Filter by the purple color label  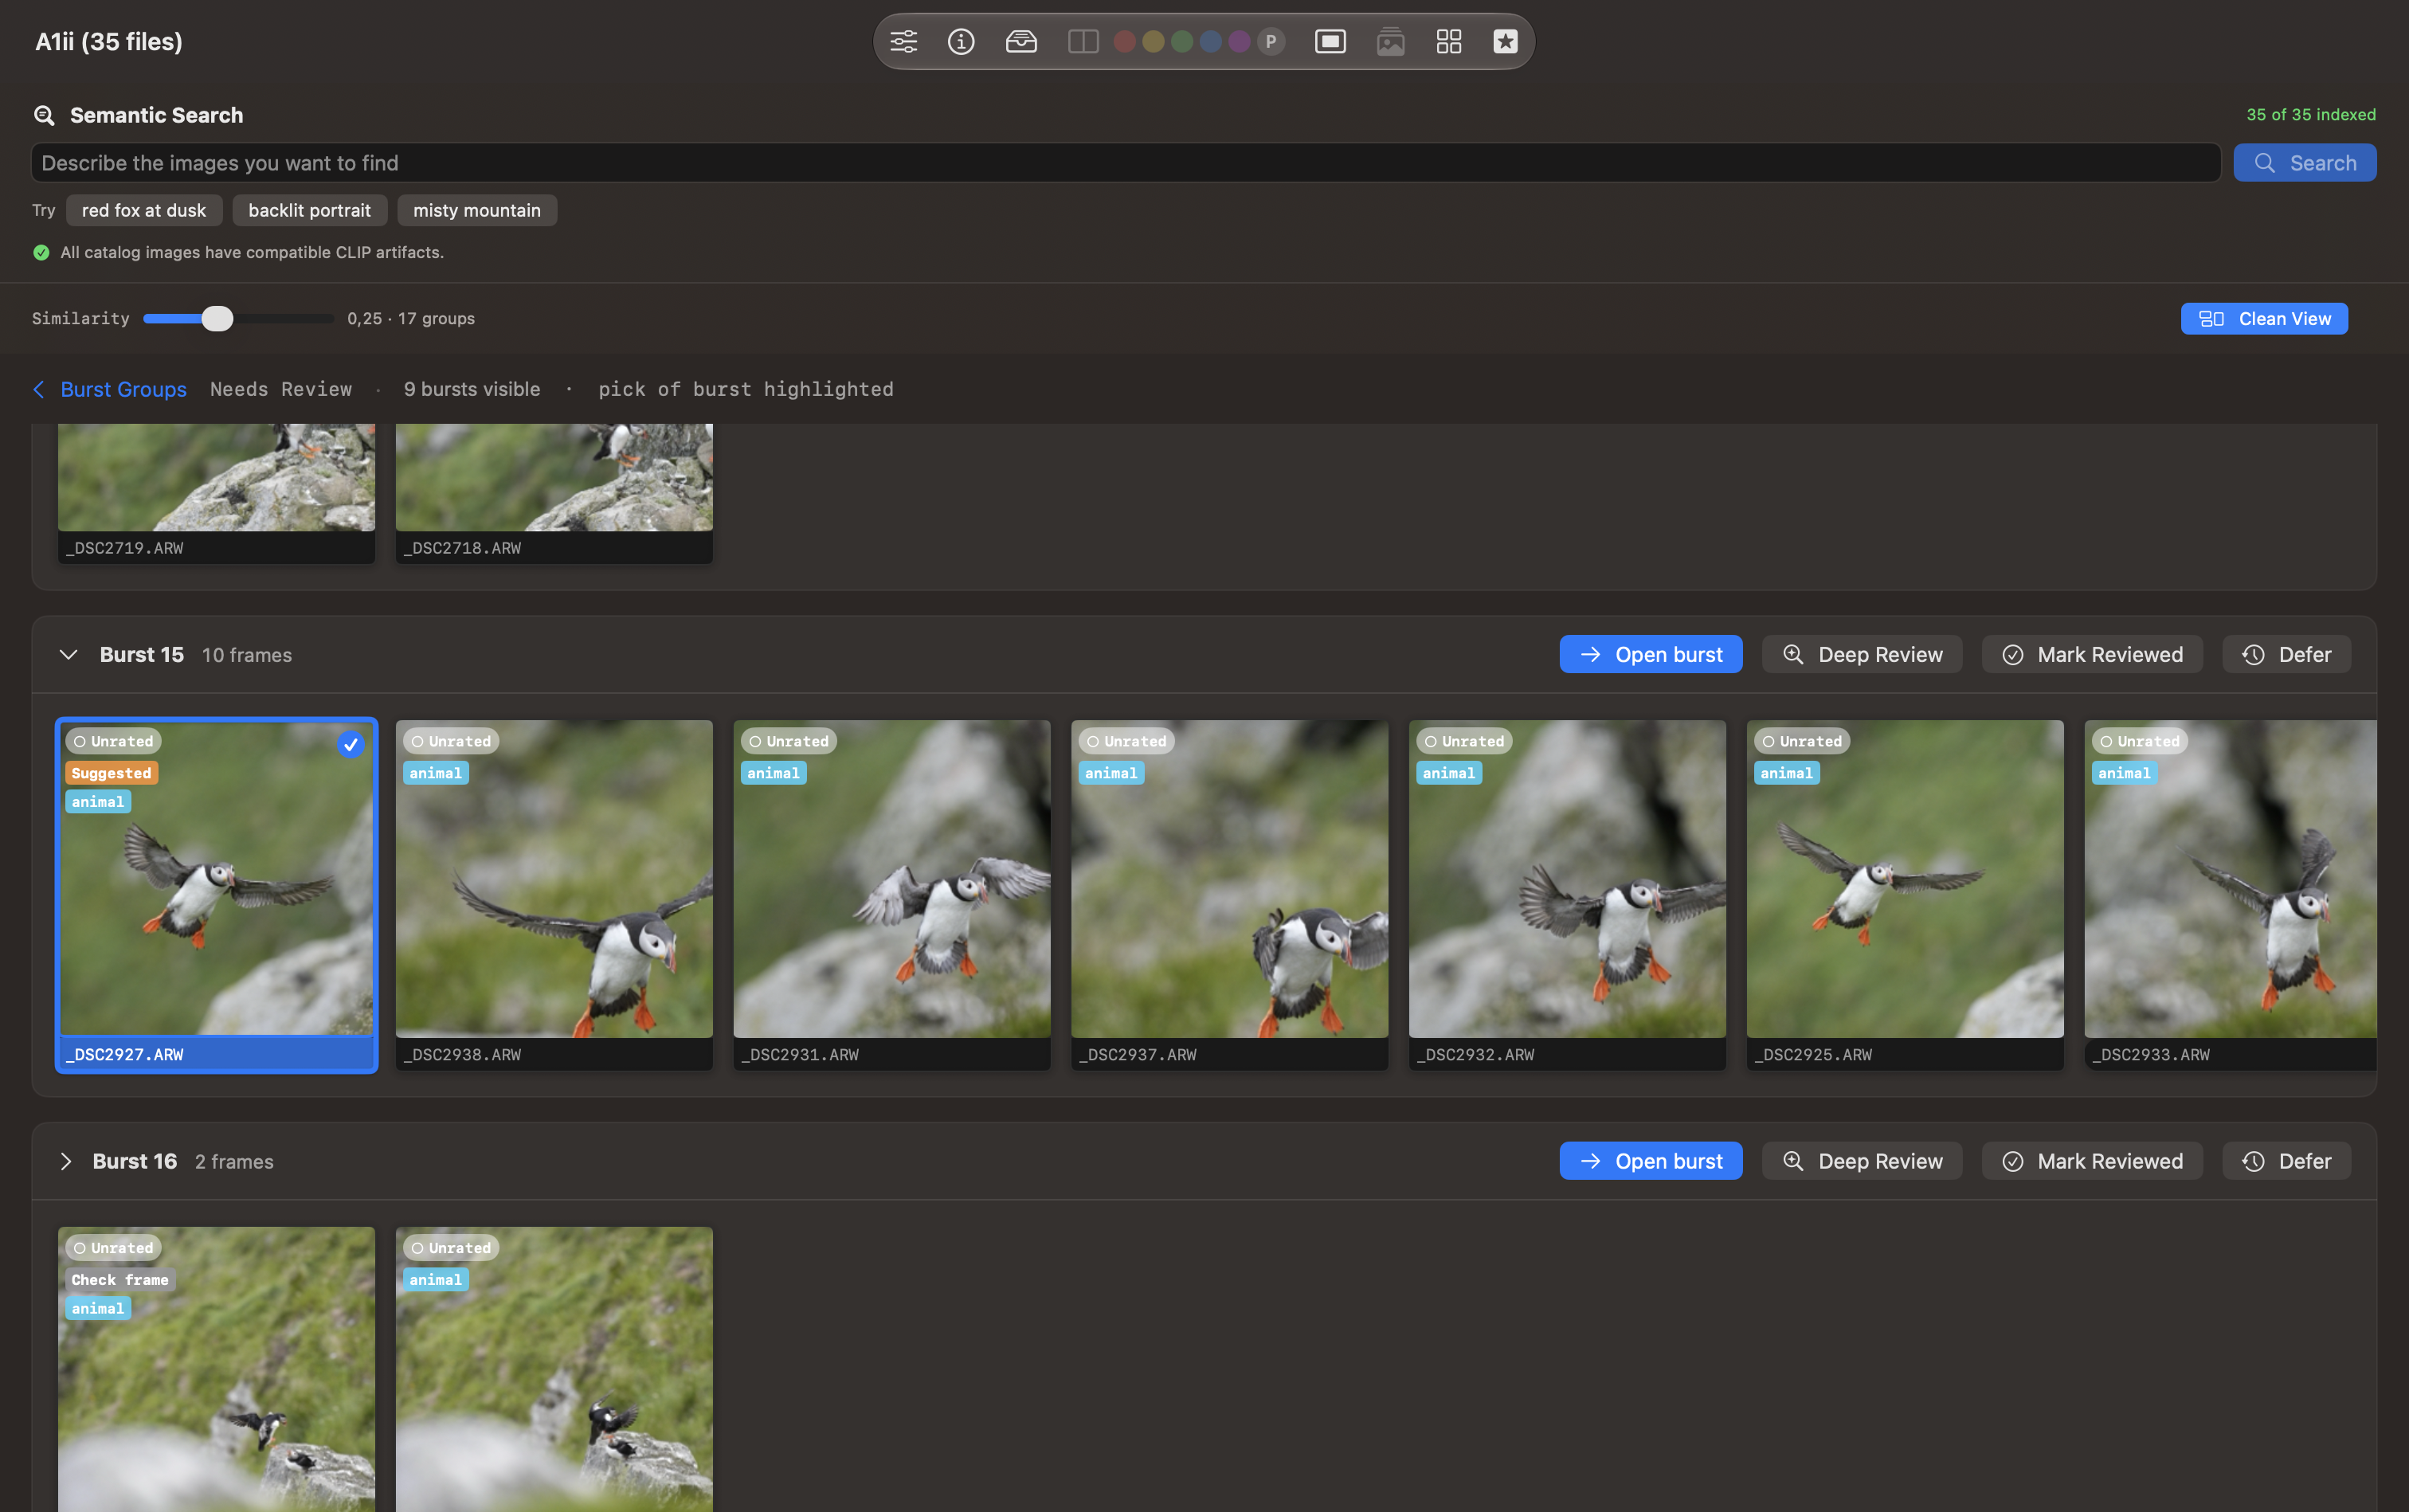(x=1239, y=41)
